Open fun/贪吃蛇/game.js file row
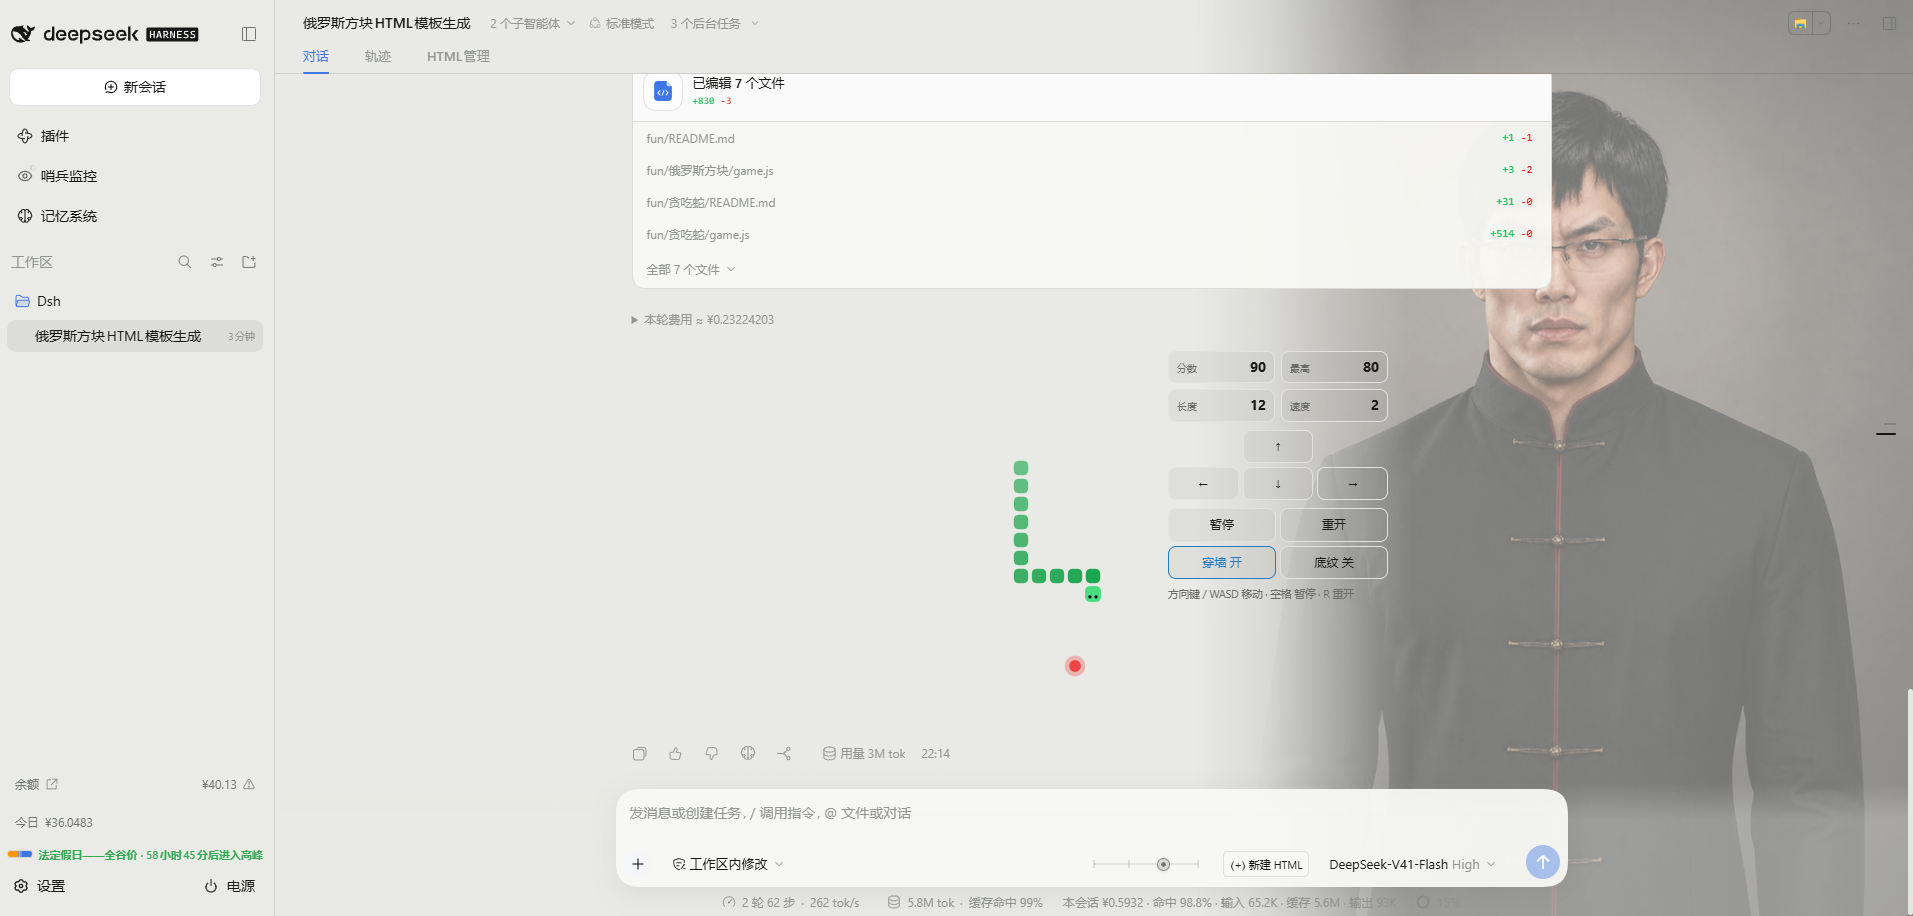Viewport: 1913px width, 916px height. [1091, 234]
